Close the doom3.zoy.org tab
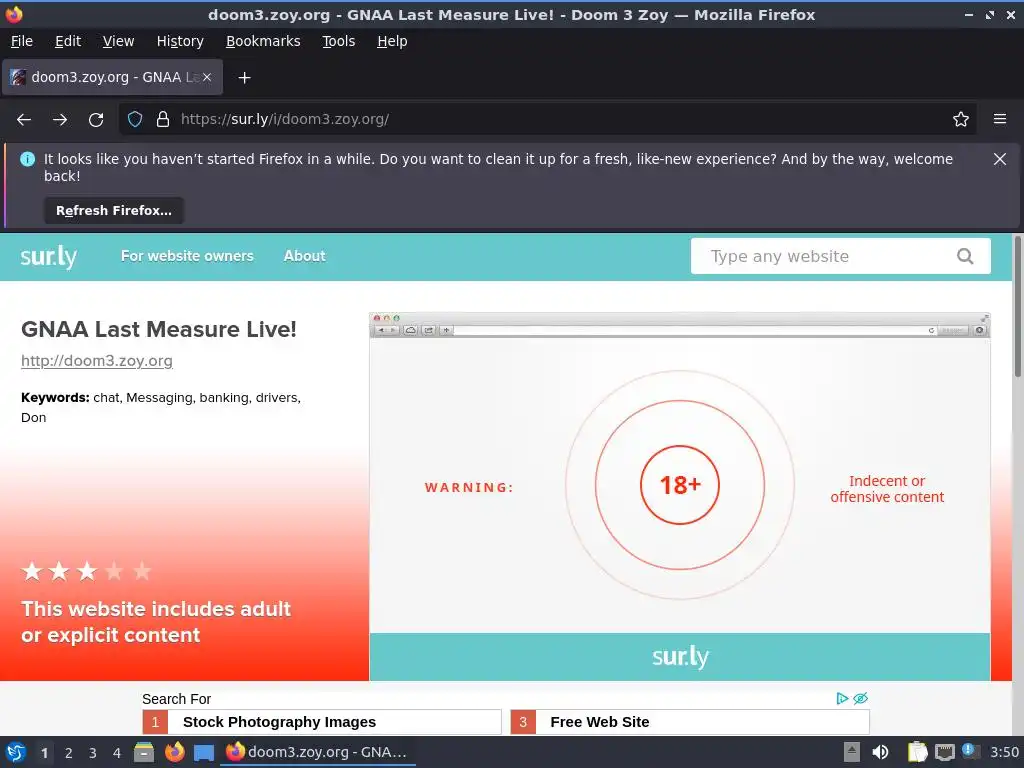Image resolution: width=1024 pixels, height=768 pixels. [207, 77]
